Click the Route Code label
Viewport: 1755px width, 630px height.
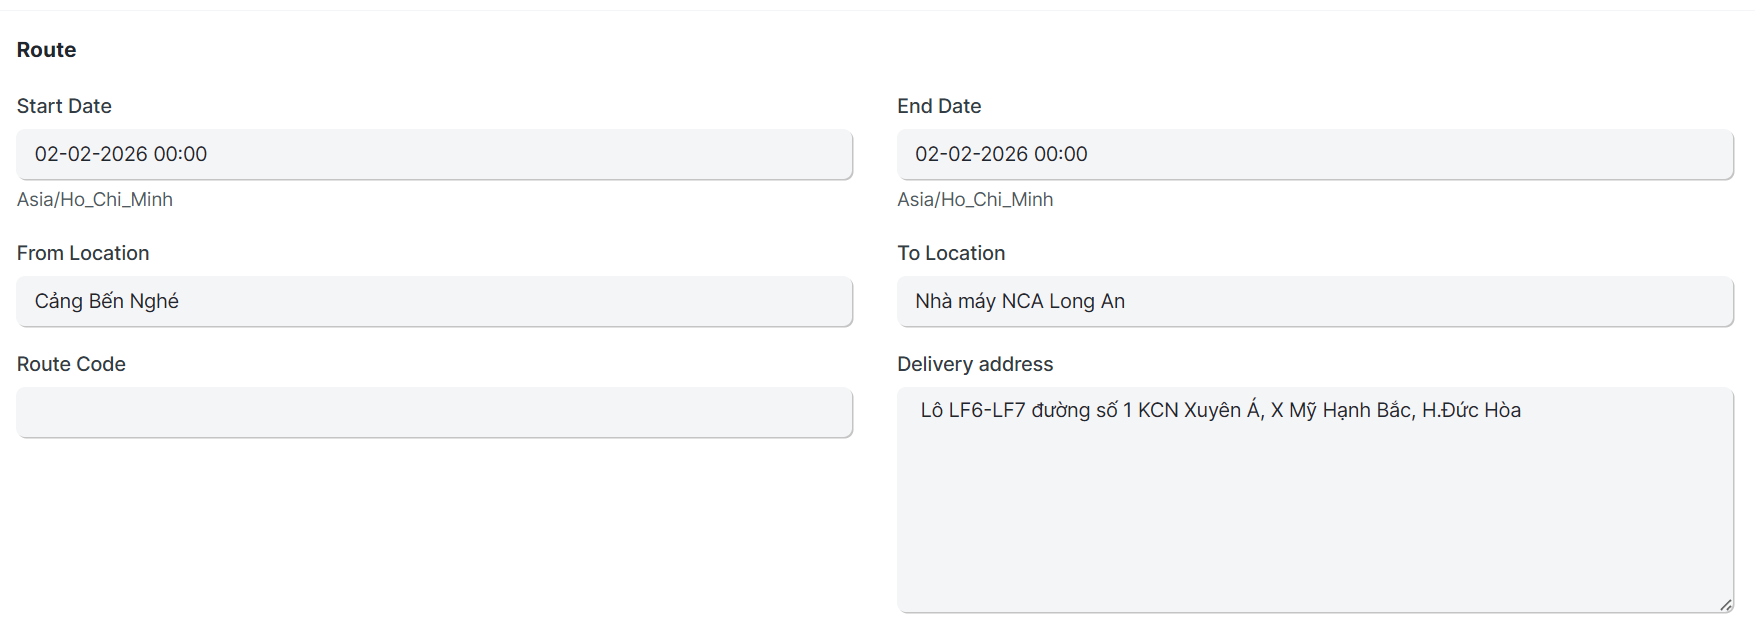[71, 364]
